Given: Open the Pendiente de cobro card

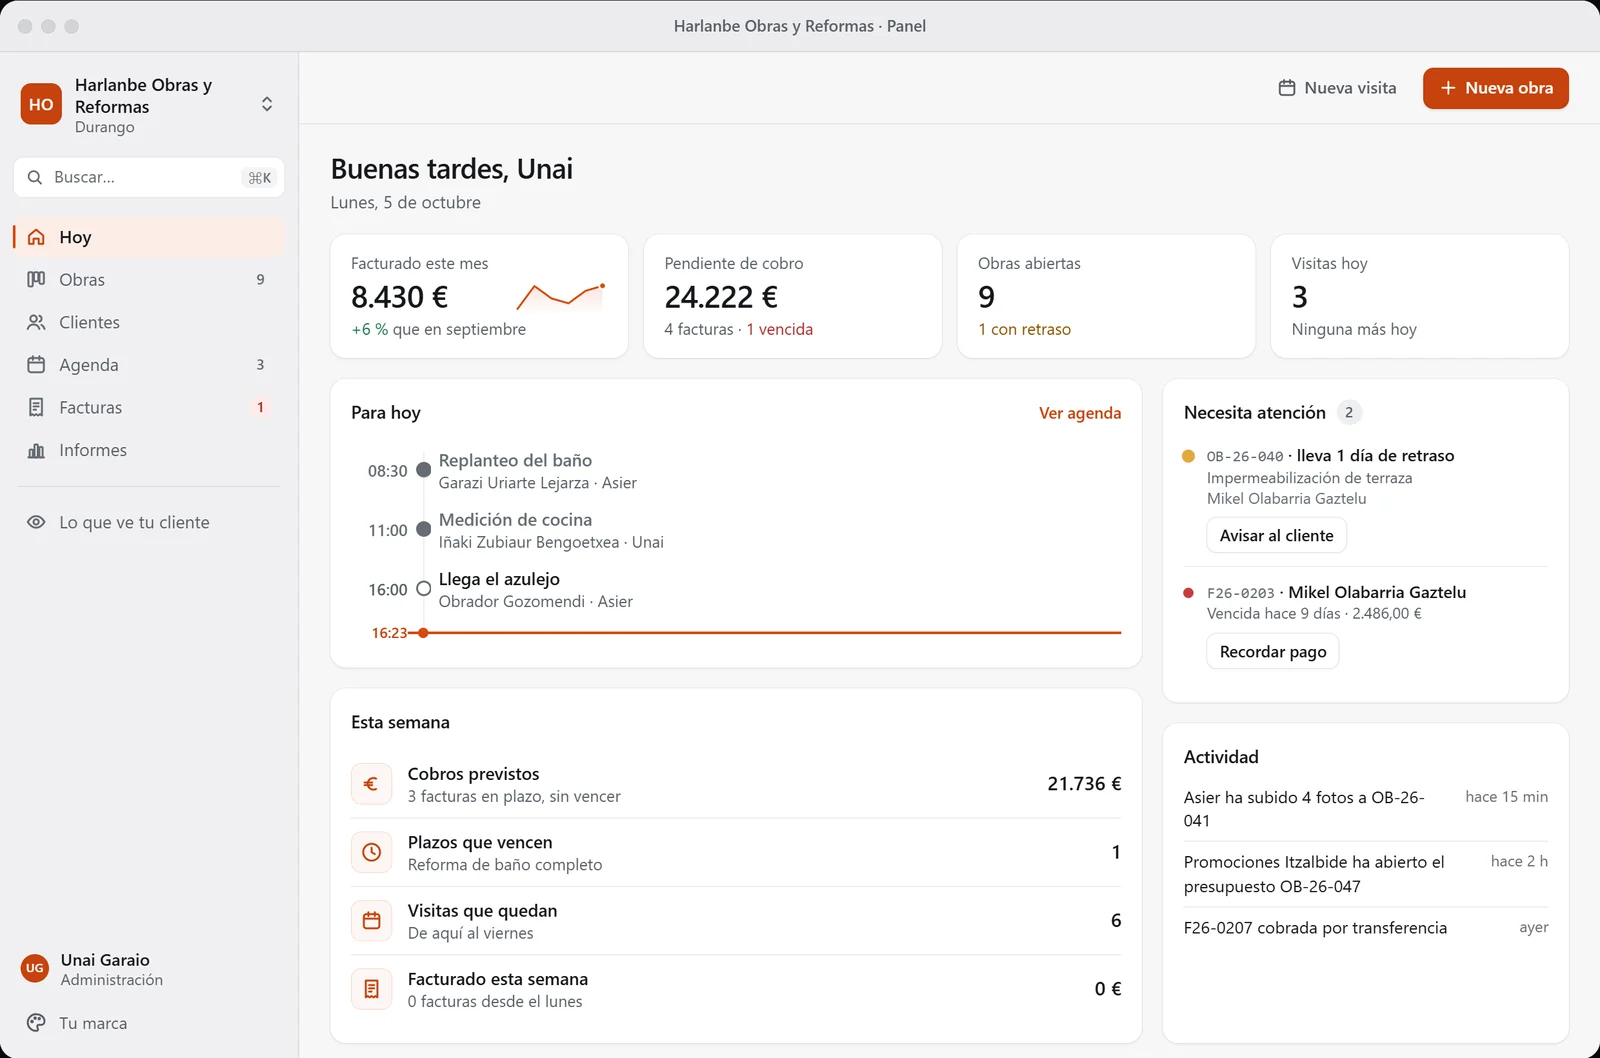Looking at the screenshot, I should 792,296.
